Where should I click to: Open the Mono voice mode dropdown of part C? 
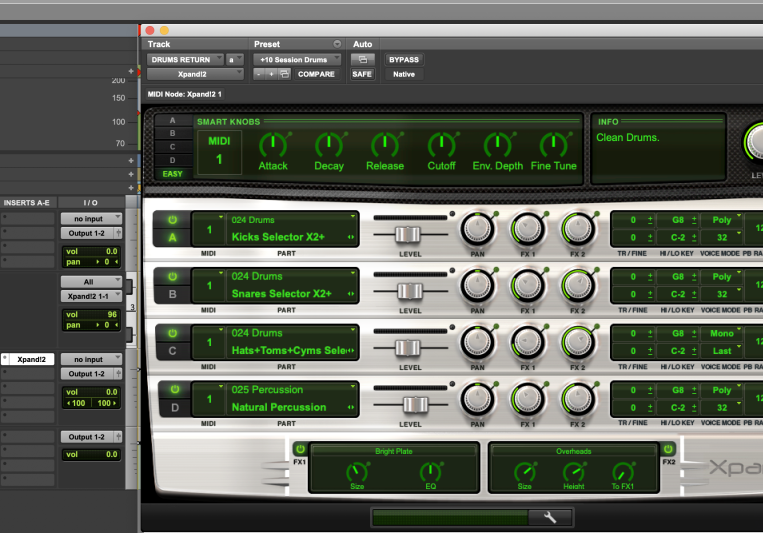click(723, 333)
